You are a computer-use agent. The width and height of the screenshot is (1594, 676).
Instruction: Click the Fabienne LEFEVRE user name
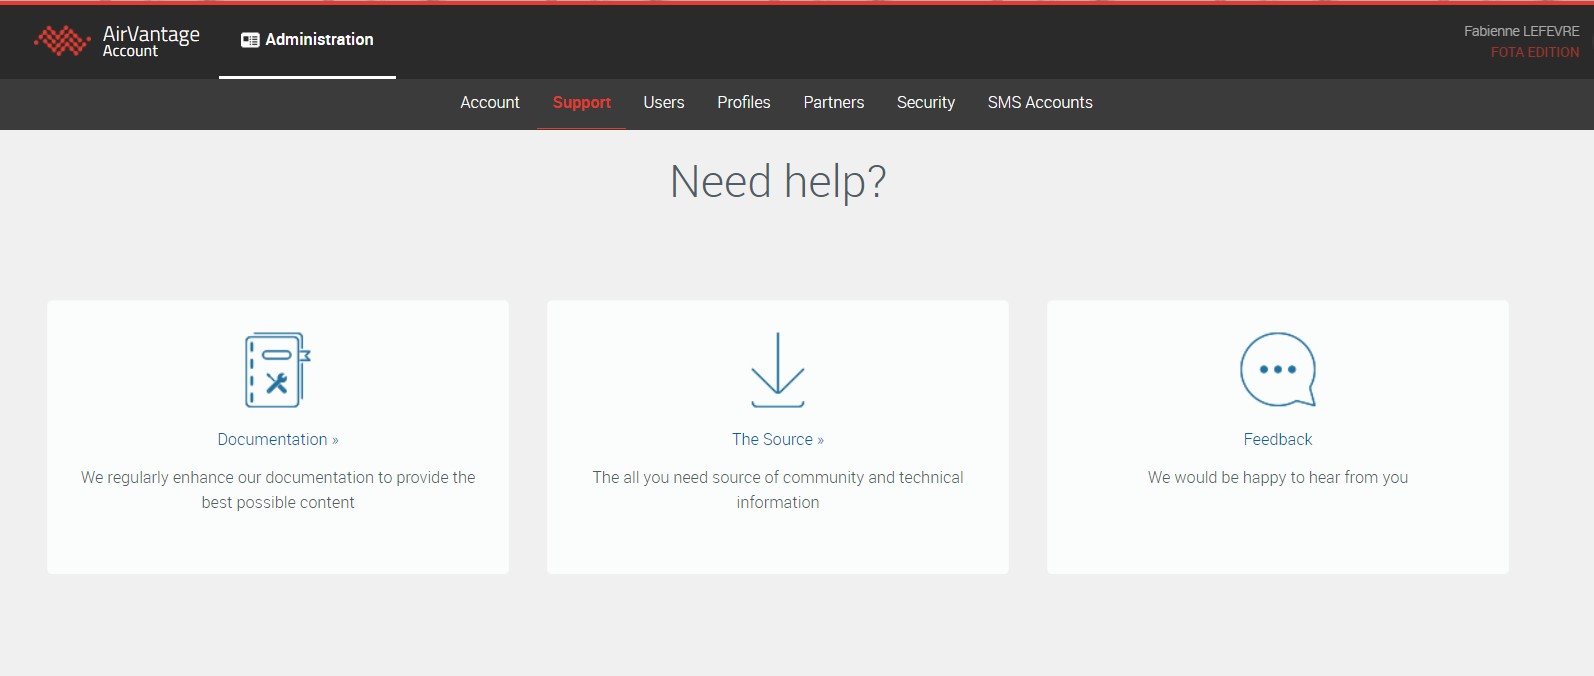[x=1522, y=31]
